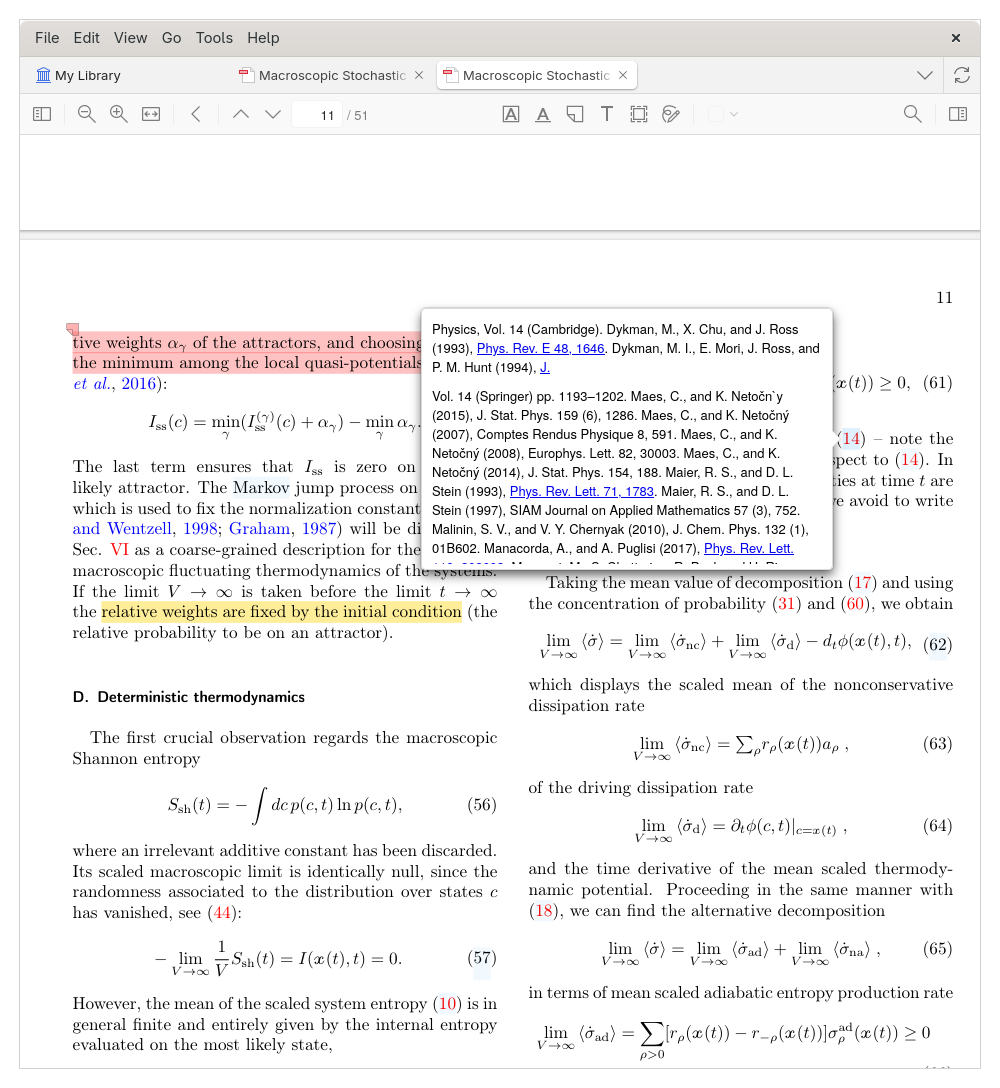Go to previous page arrow
This screenshot has width=1000, height=1088.
click(241, 114)
